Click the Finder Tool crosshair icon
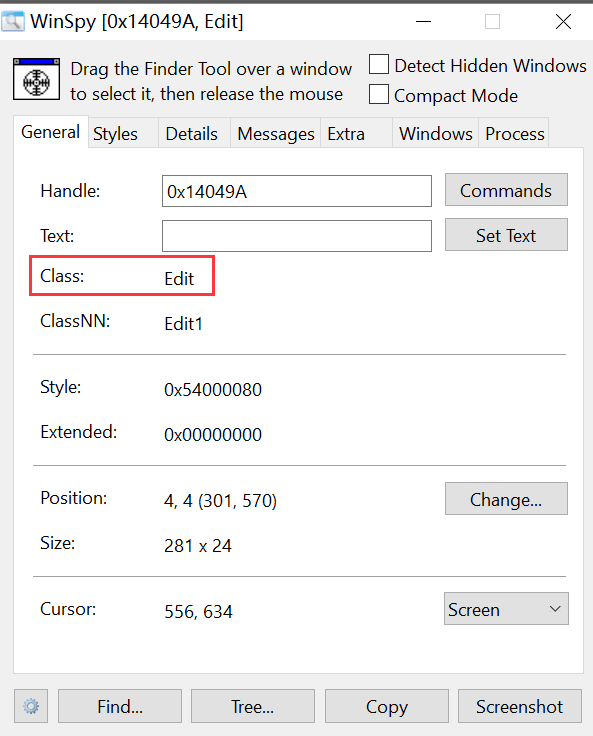The image size is (593, 736). click(37, 79)
